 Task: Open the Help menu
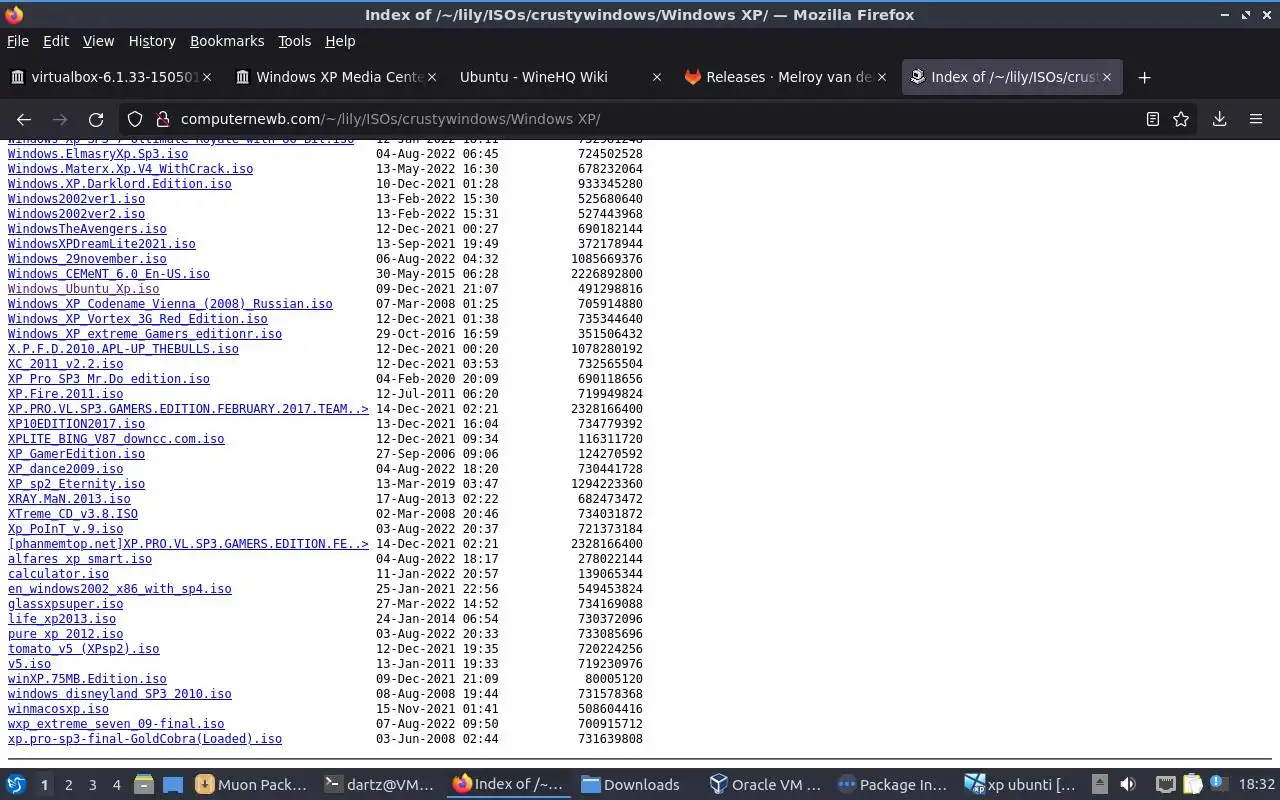pyautogui.click(x=340, y=41)
